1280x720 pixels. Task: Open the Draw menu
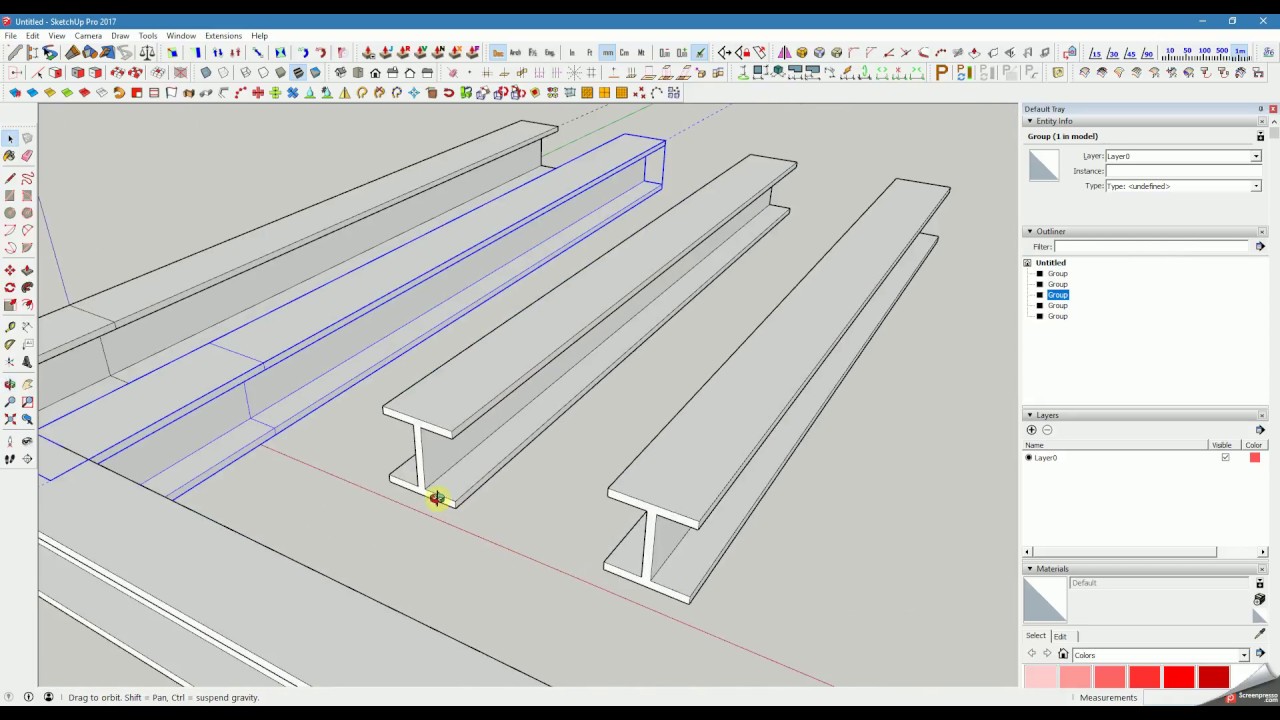tap(120, 36)
